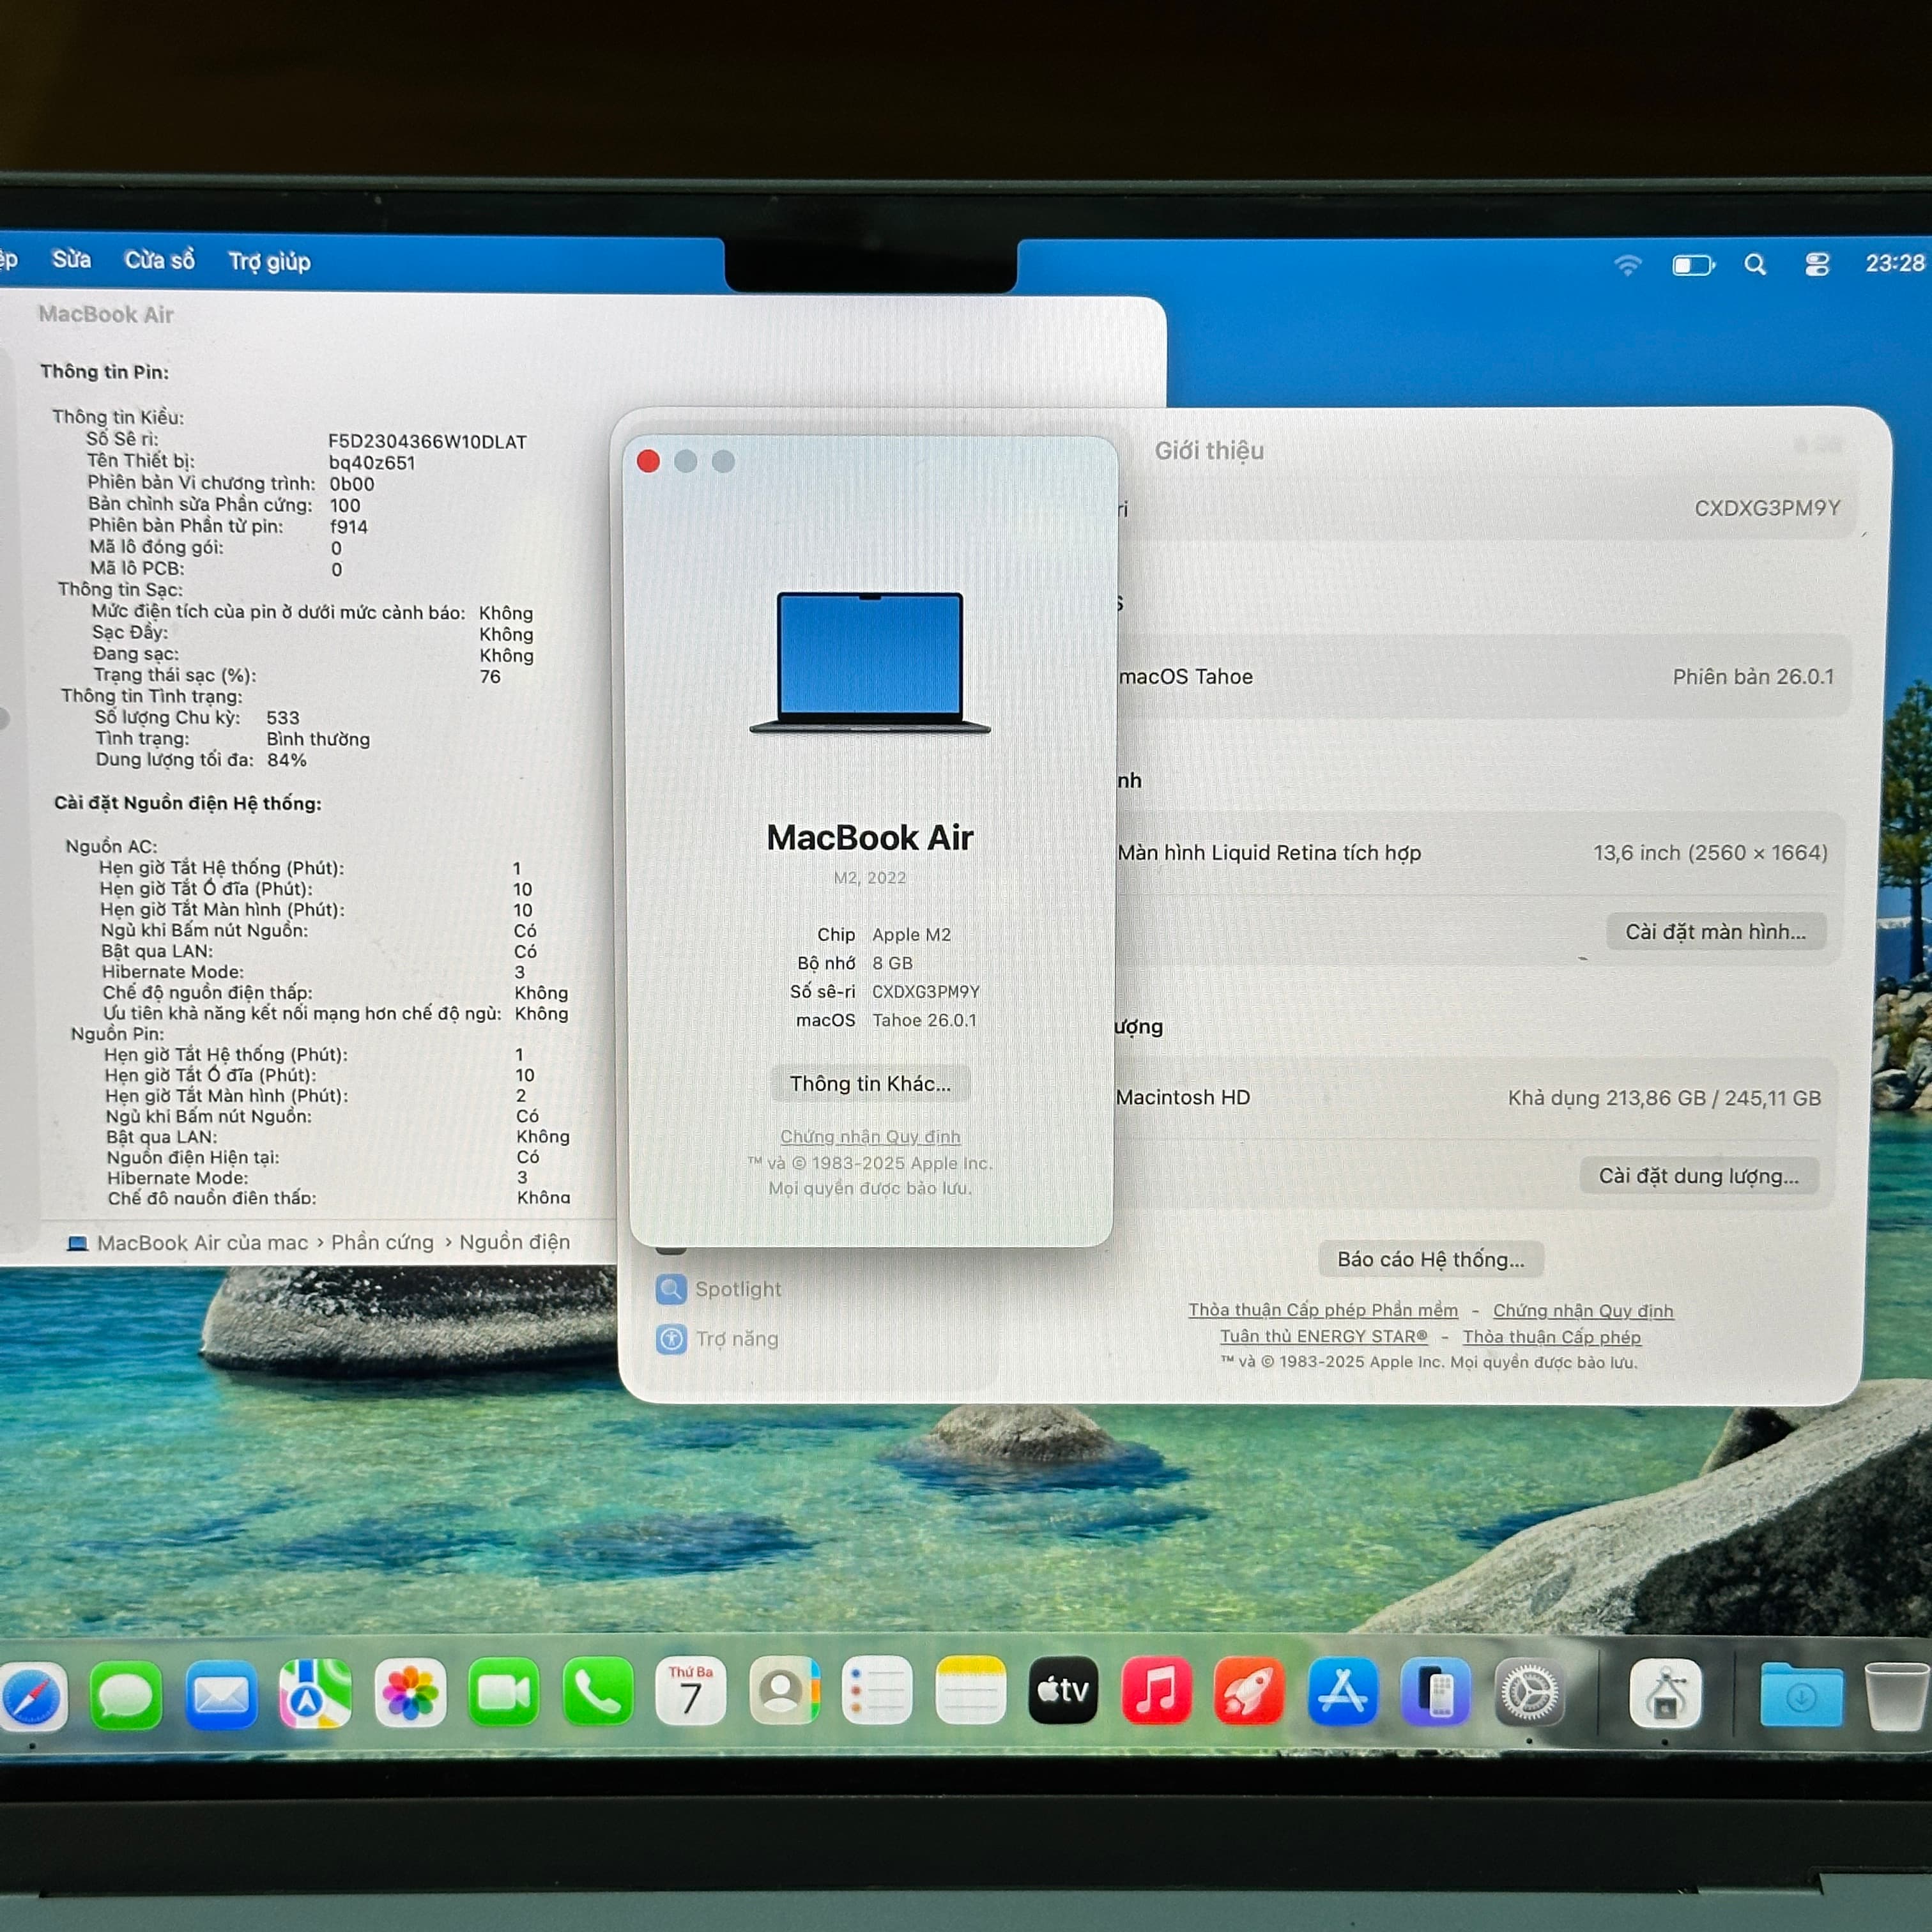Click serial number CXDXG3PM9Y in About window
Screen dimensions: 1932x1932
[925, 992]
